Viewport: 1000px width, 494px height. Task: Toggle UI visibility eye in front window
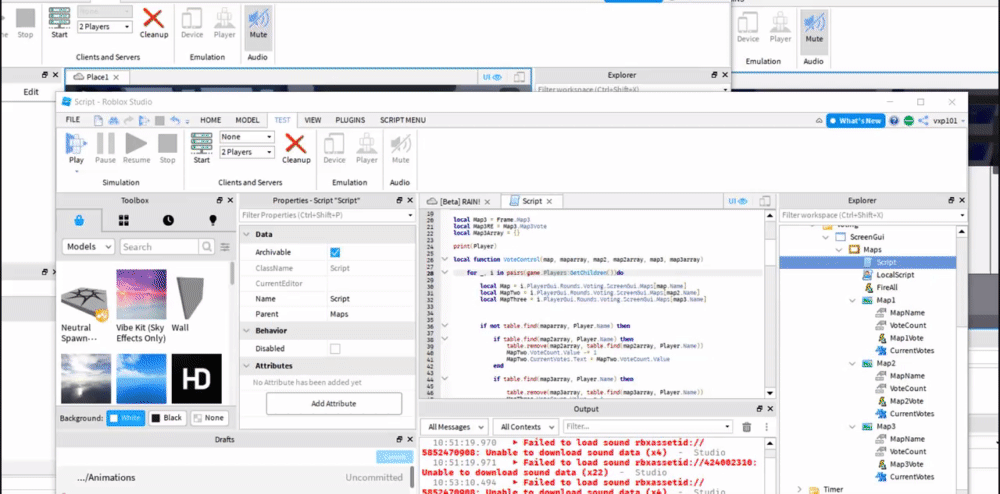click(x=740, y=201)
